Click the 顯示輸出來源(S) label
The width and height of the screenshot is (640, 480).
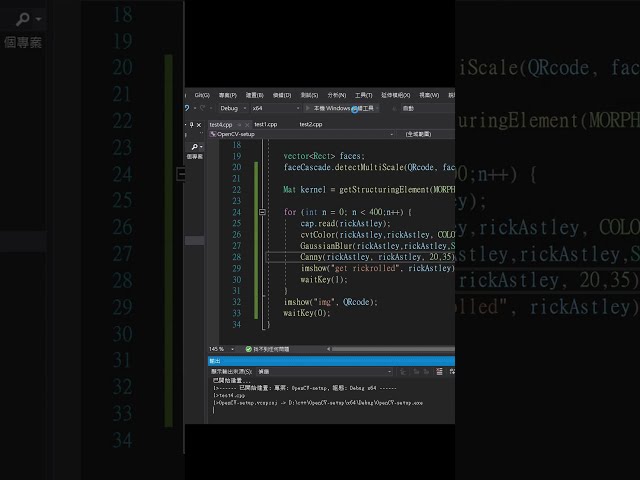[x=231, y=371]
